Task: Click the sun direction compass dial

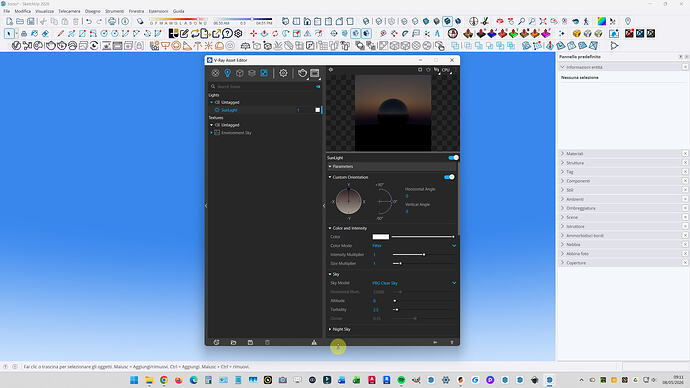Action: click(349, 201)
